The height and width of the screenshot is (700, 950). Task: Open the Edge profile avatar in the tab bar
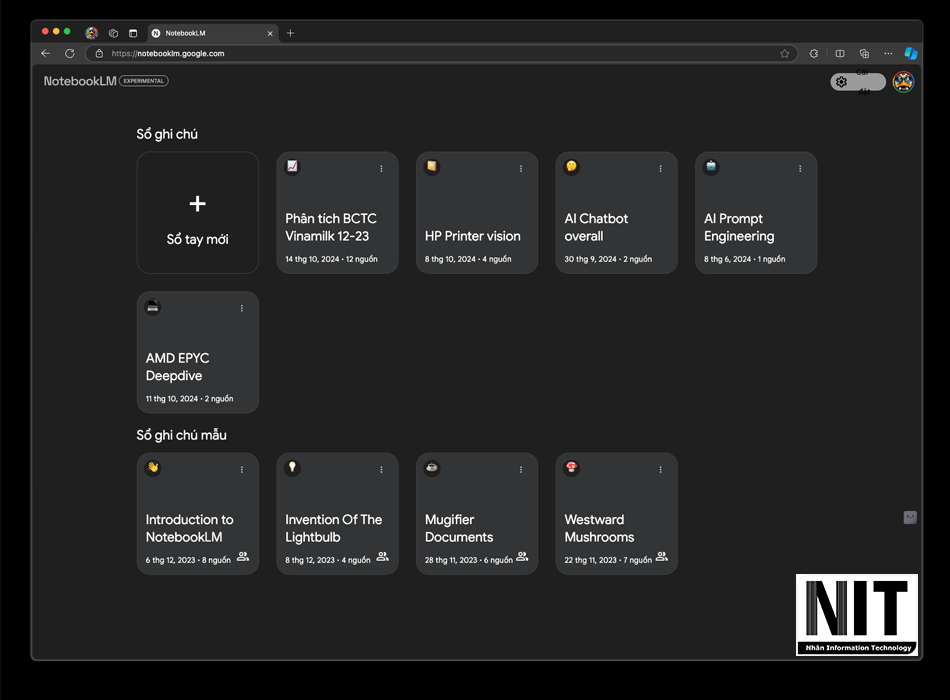point(91,33)
